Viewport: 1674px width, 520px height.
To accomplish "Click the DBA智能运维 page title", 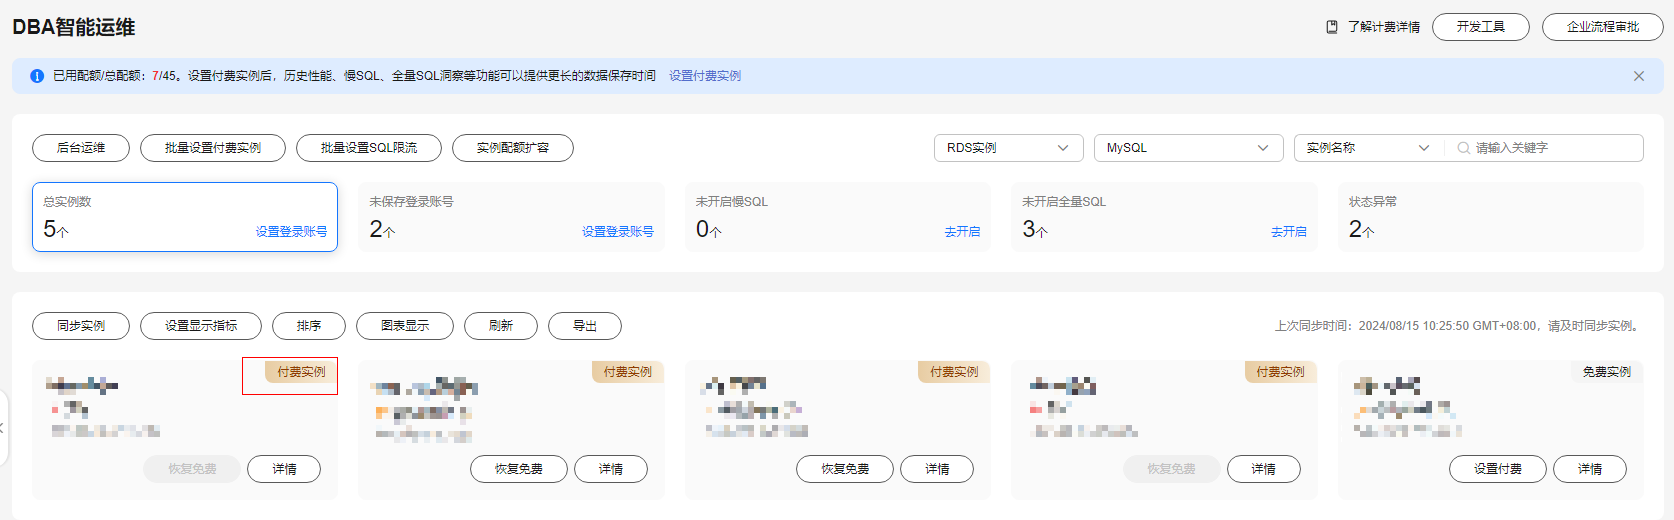I will pos(74,27).
